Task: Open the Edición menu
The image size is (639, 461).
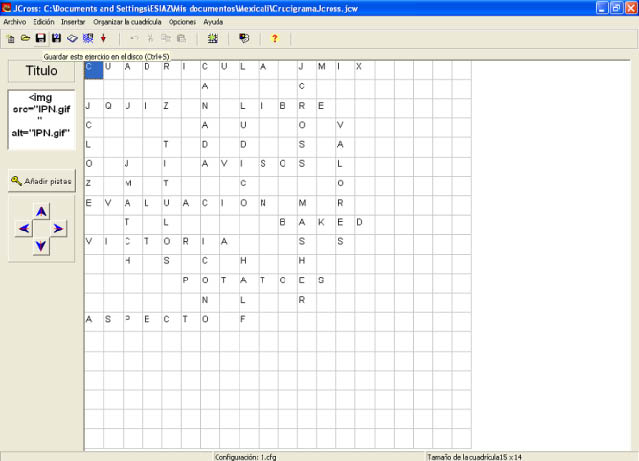Action: 44,22
